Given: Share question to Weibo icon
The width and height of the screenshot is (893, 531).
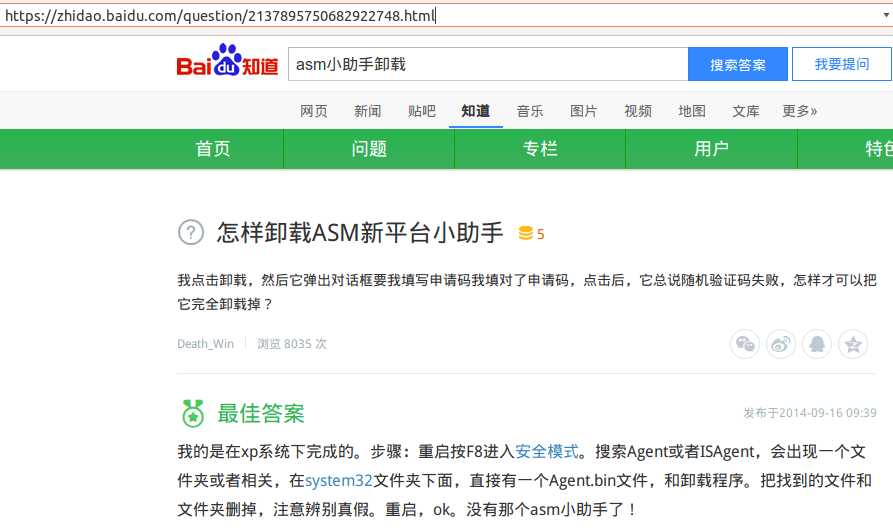Looking at the screenshot, I should 781,344.
